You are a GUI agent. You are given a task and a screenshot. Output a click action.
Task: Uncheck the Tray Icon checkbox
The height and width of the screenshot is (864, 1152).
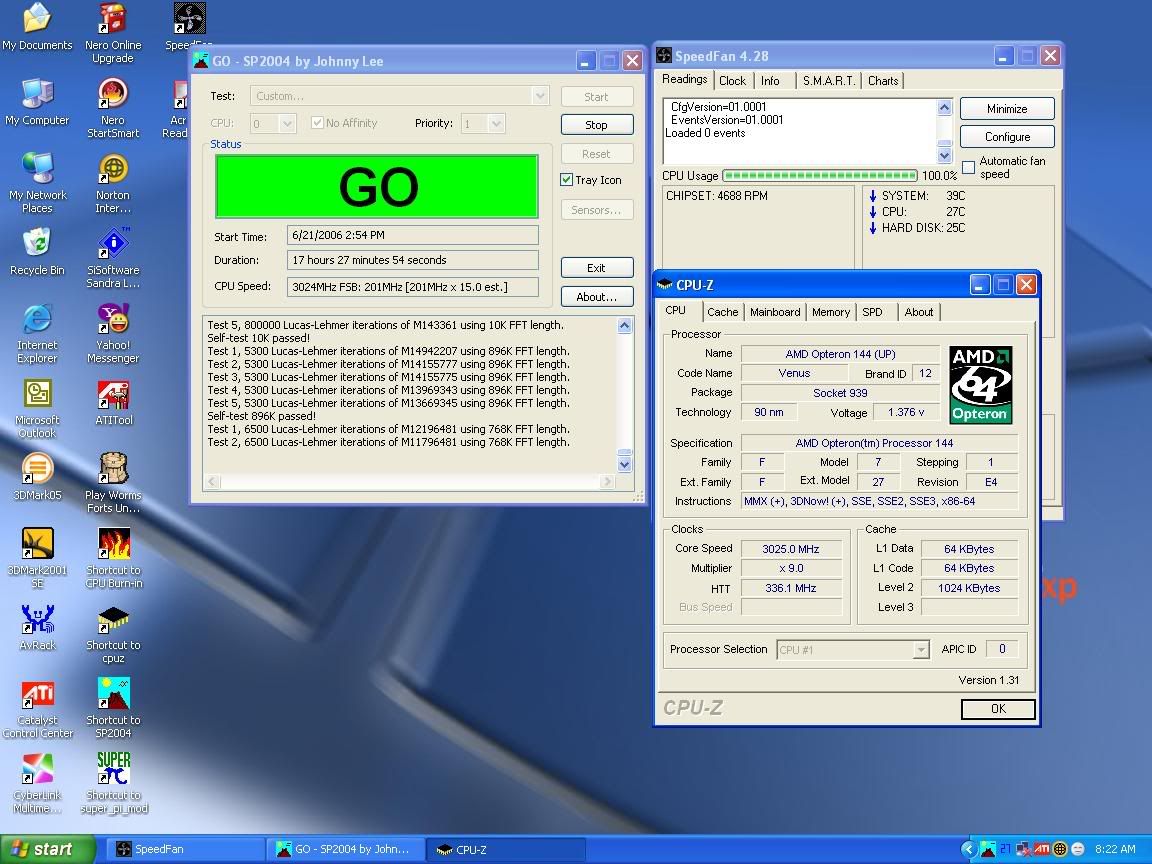click(567, 180)
